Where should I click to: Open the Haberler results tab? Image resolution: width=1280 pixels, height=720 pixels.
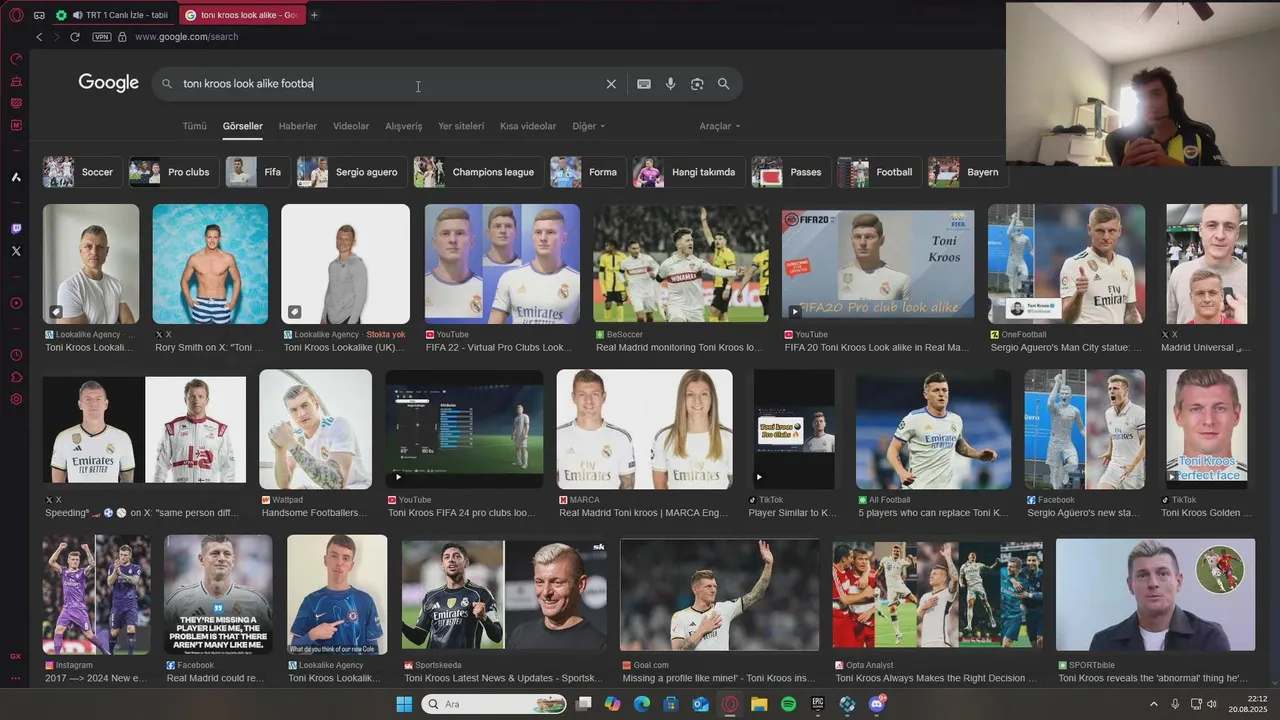coord(298,126)
